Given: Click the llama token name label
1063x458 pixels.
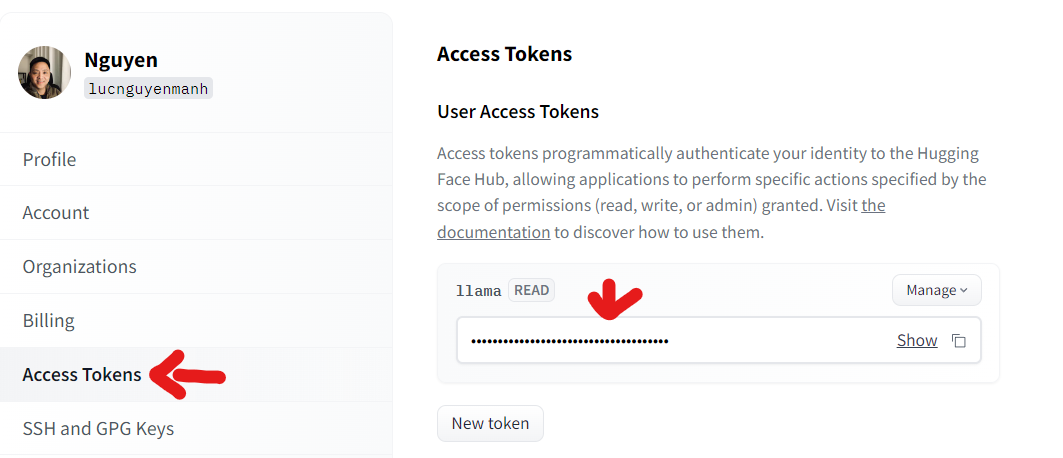Looking at the screenshot, I should click(479, 291).
